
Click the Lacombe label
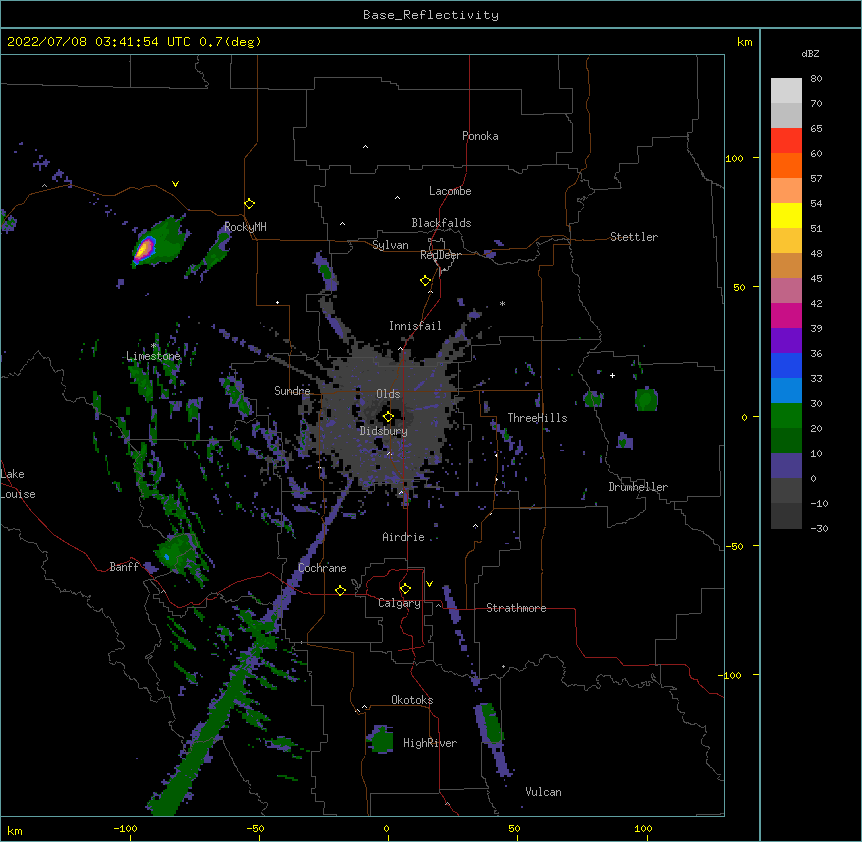[x=450, y=191]
